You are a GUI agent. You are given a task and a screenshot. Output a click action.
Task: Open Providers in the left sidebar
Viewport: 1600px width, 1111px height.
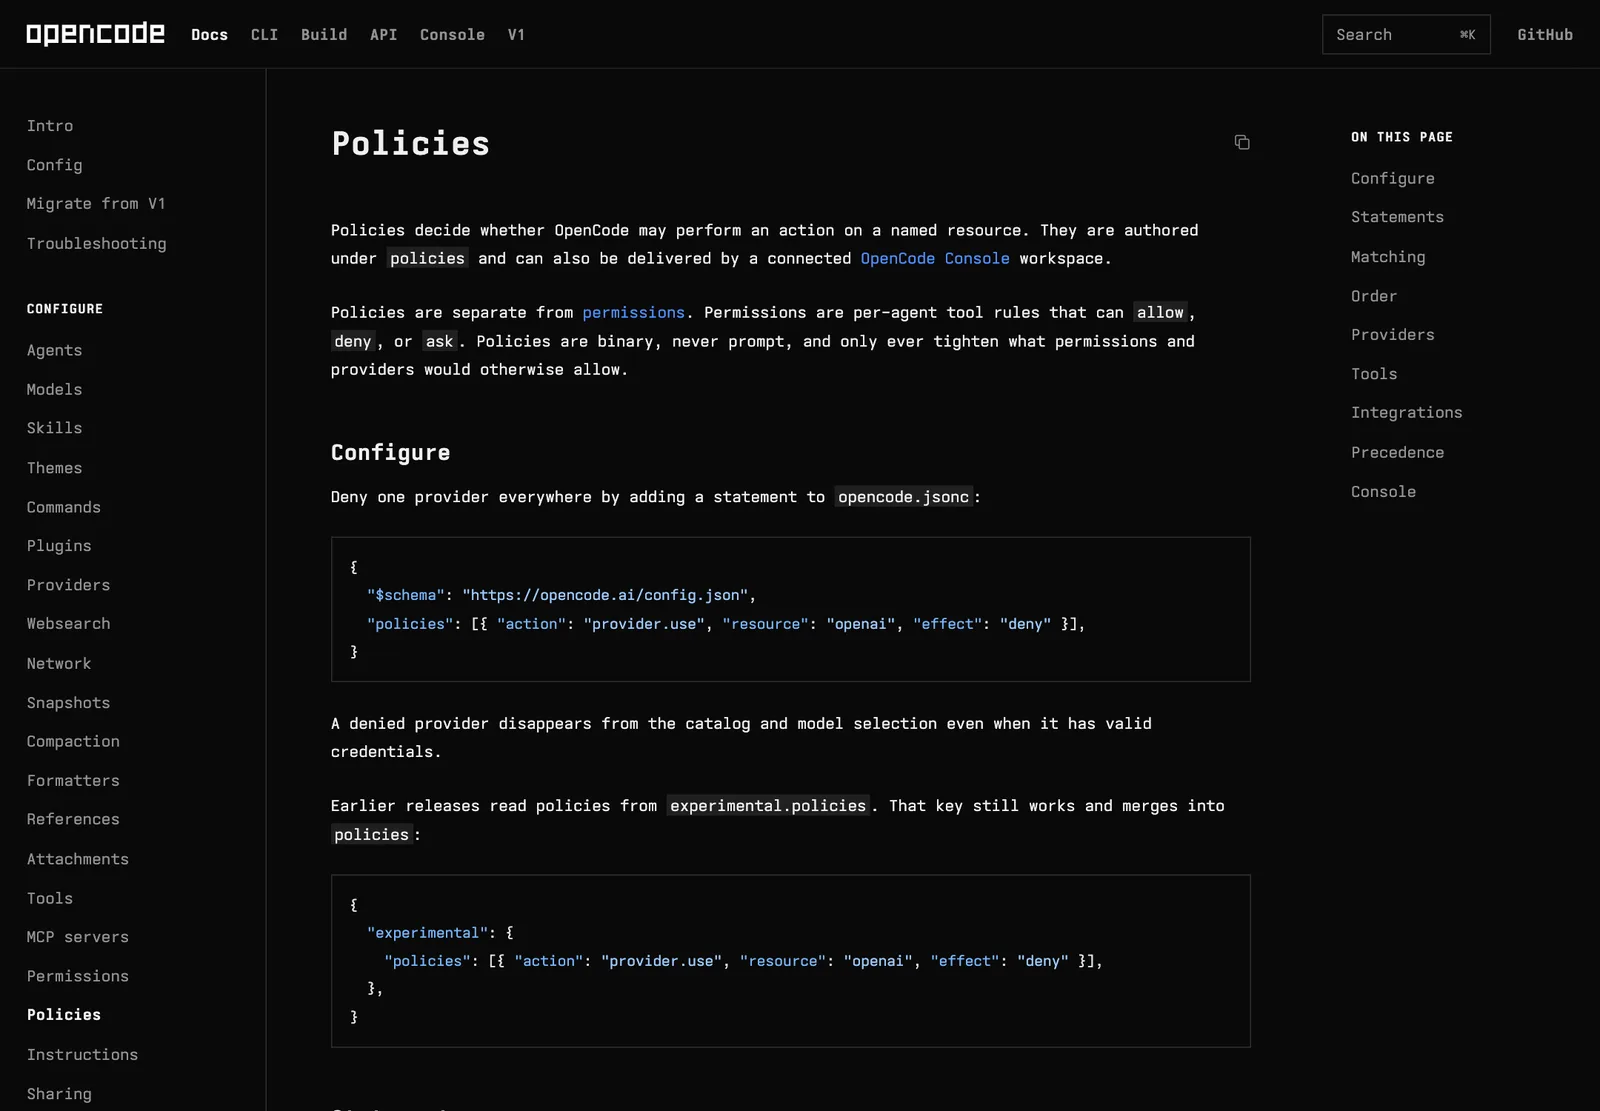(69, 585)
